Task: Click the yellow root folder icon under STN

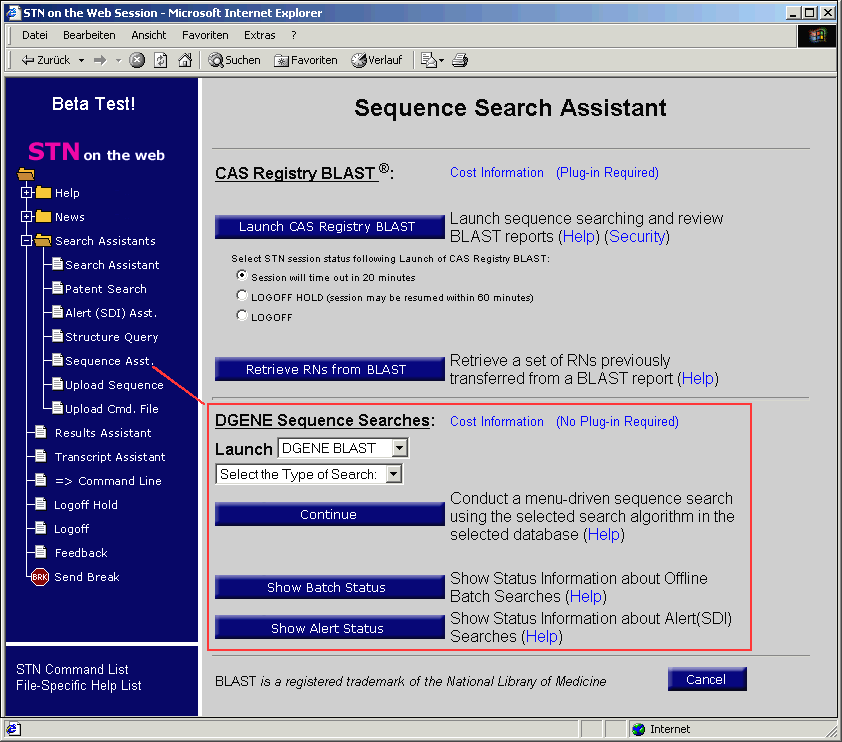Action: point(26,174)
